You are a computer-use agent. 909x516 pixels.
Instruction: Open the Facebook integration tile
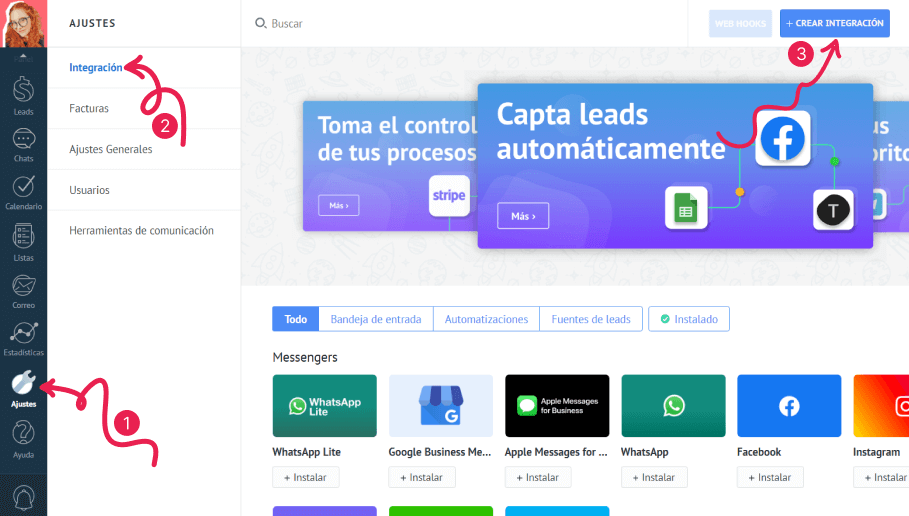point(789,406)
